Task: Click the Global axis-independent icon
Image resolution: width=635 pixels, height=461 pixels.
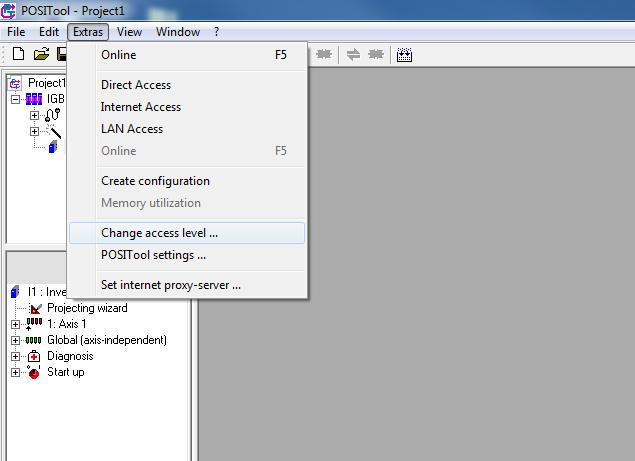Action: [x=34, y=340]
